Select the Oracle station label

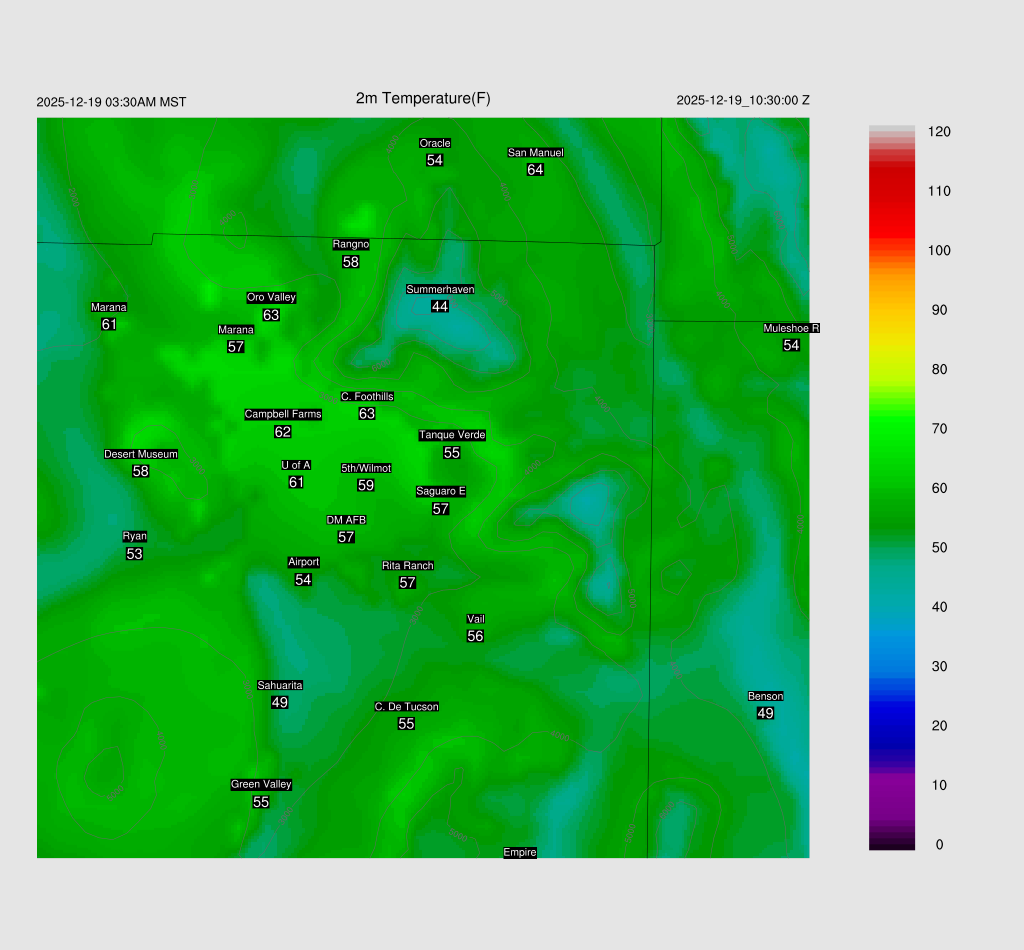coord(434,143)
